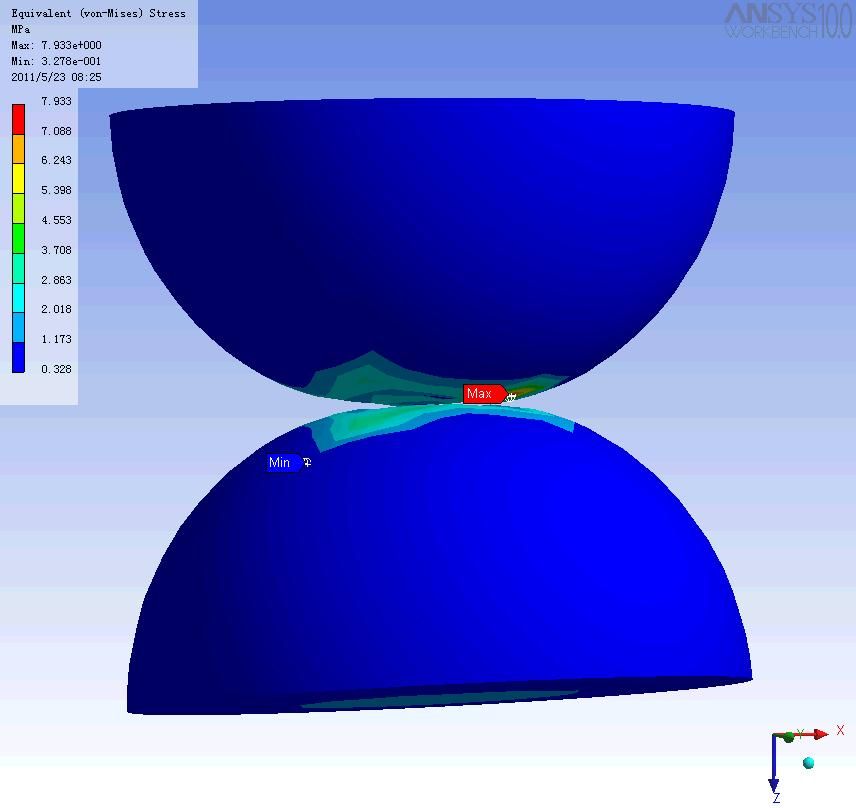Viewport: 856px width, 808px height.
Task: Click the cyan isometric view ball
Action: [x=808, y=763]
